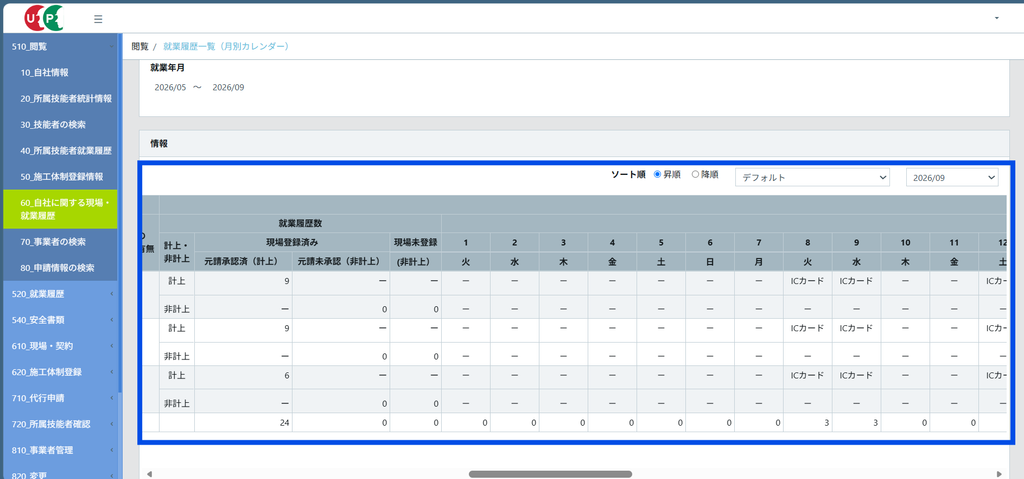Click the 元請承認済（計上） column header
The image size is (1024, 479).
click(243, 261)
